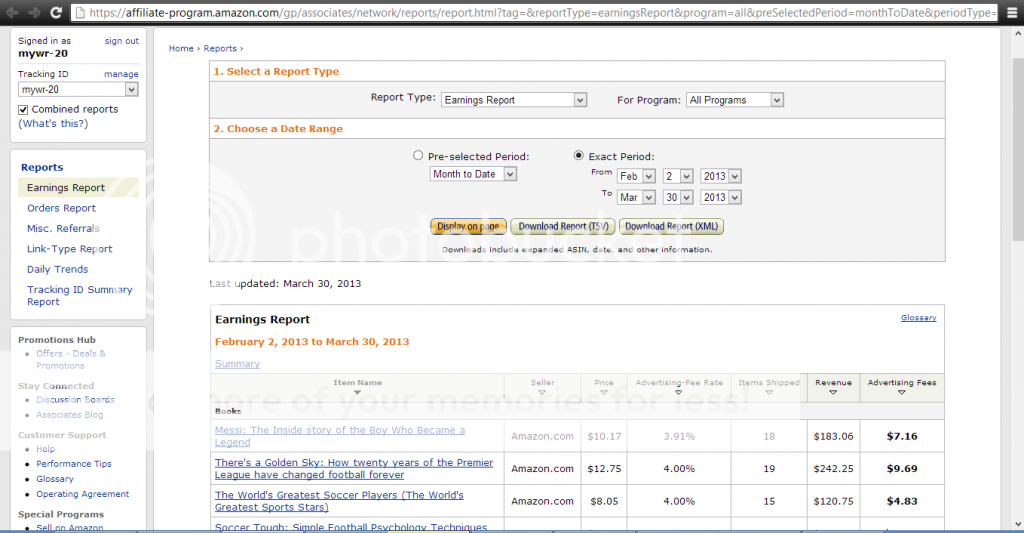Screen dimensions: 1024x533
Task: Click the browser address bar URL
Action: click(542, 12)
